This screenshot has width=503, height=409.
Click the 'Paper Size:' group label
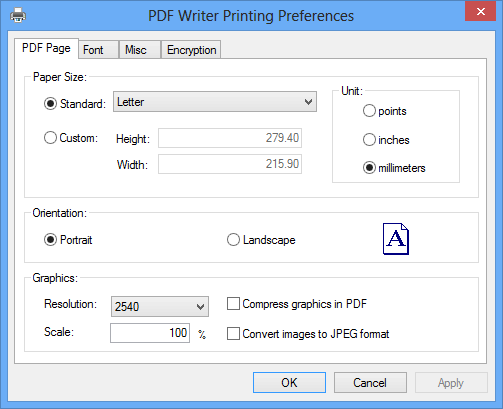click(x=60, y=77)
